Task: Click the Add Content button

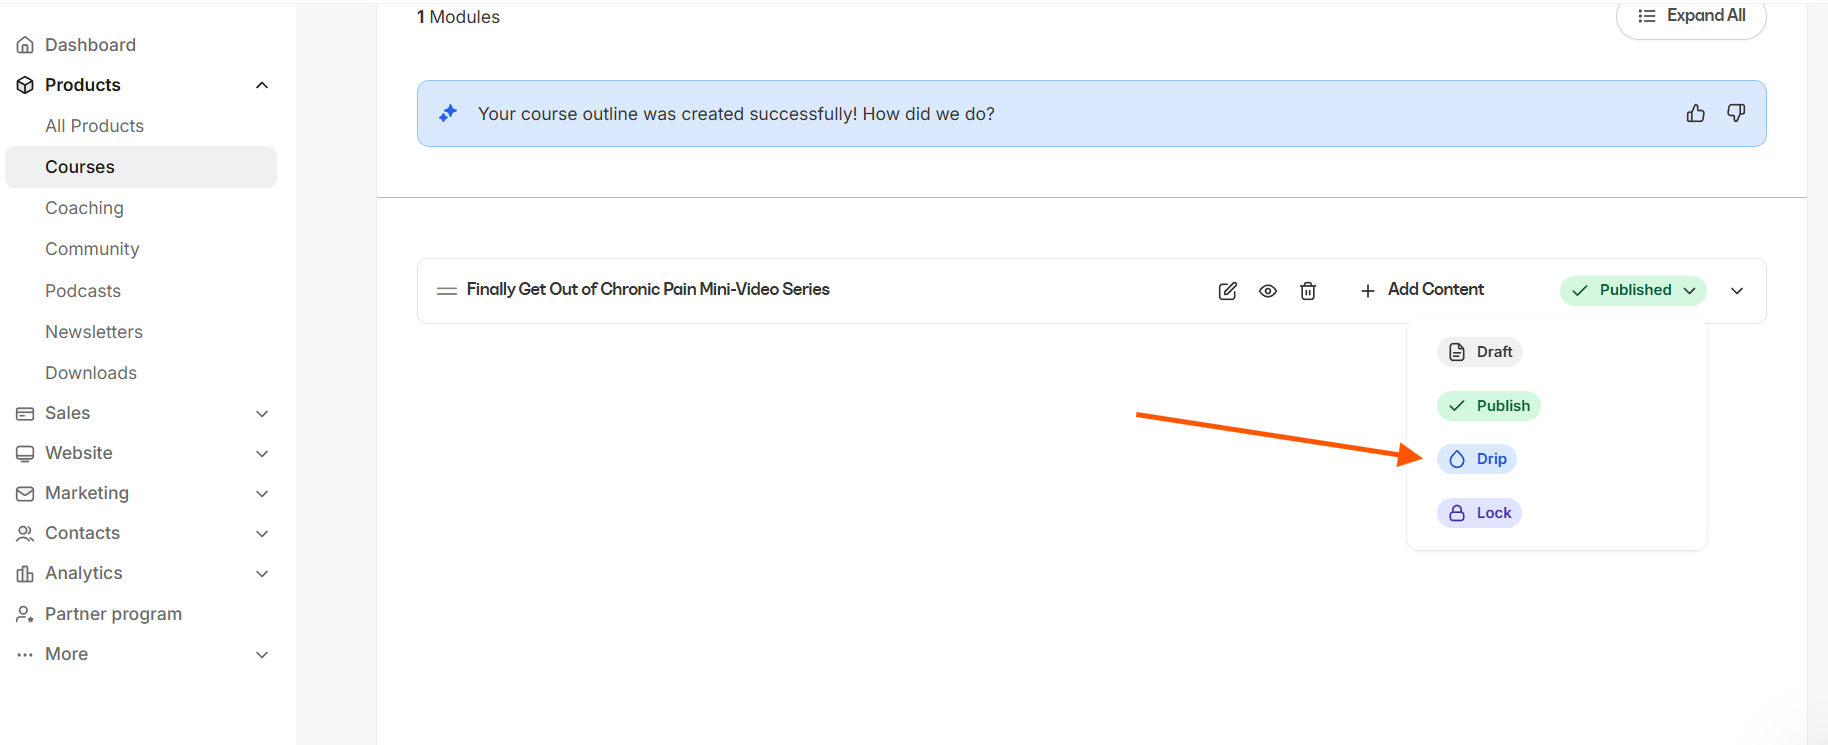Action: click(x=1422, y=290)
